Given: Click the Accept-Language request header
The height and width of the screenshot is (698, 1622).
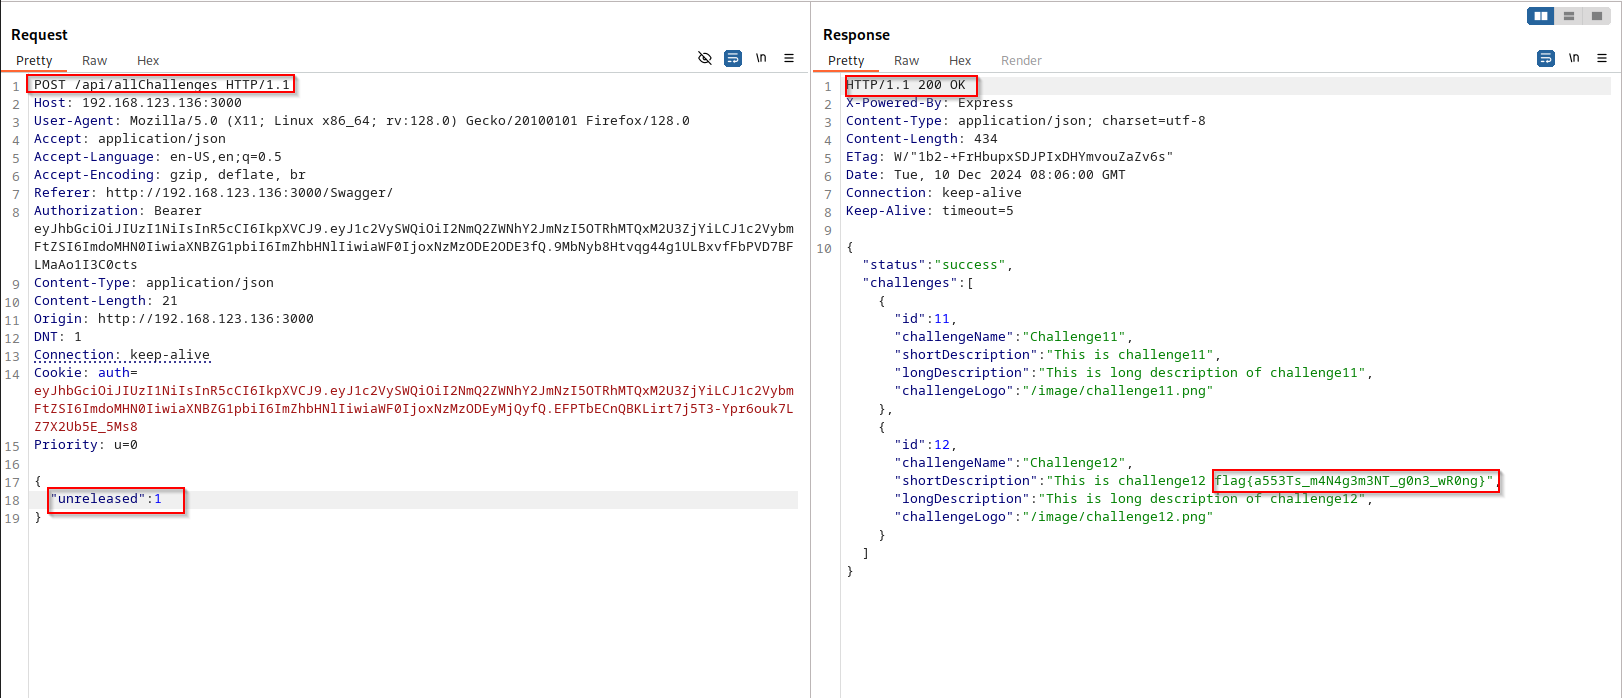Looking at the screenshot, I should coord(158,157).
